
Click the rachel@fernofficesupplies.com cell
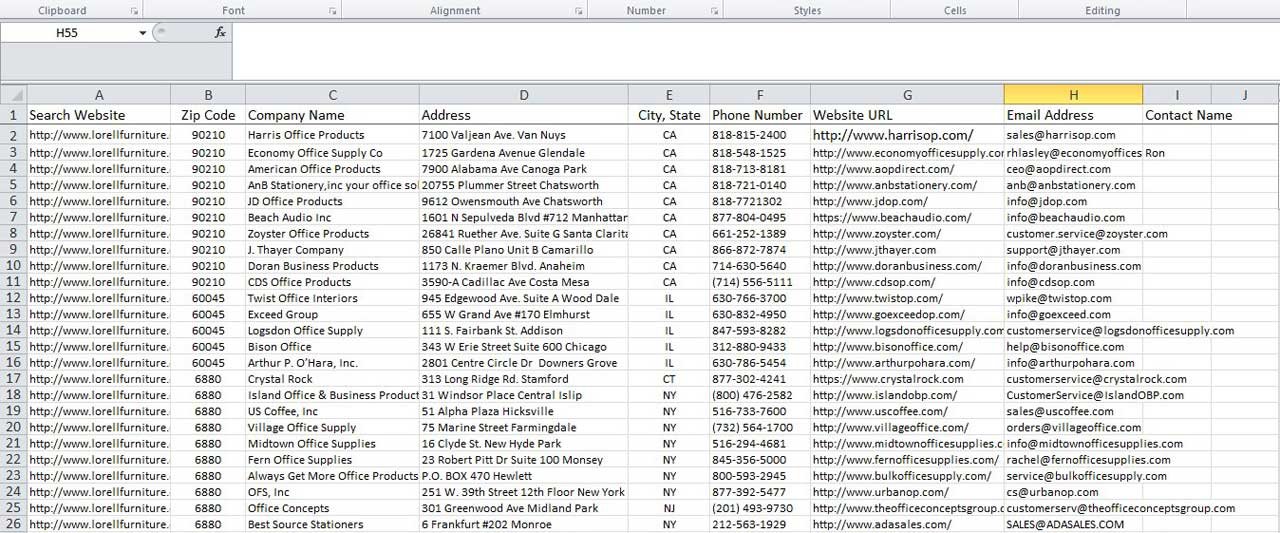click(x=1073, y=460)
